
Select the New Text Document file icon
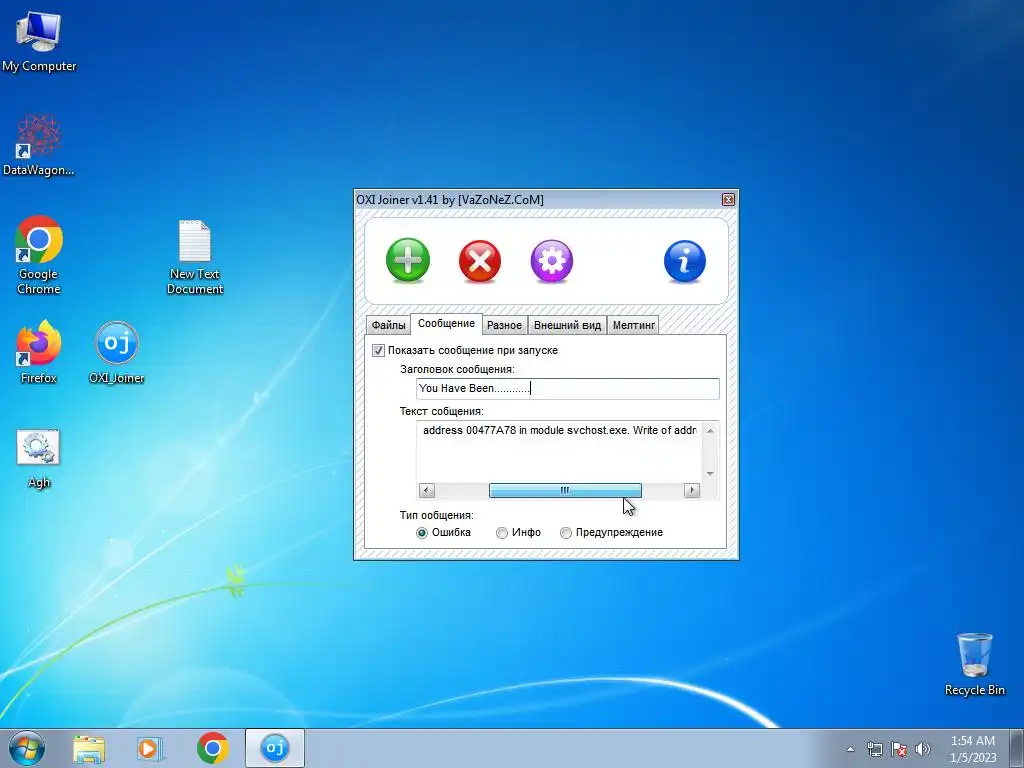coord(195,257)
